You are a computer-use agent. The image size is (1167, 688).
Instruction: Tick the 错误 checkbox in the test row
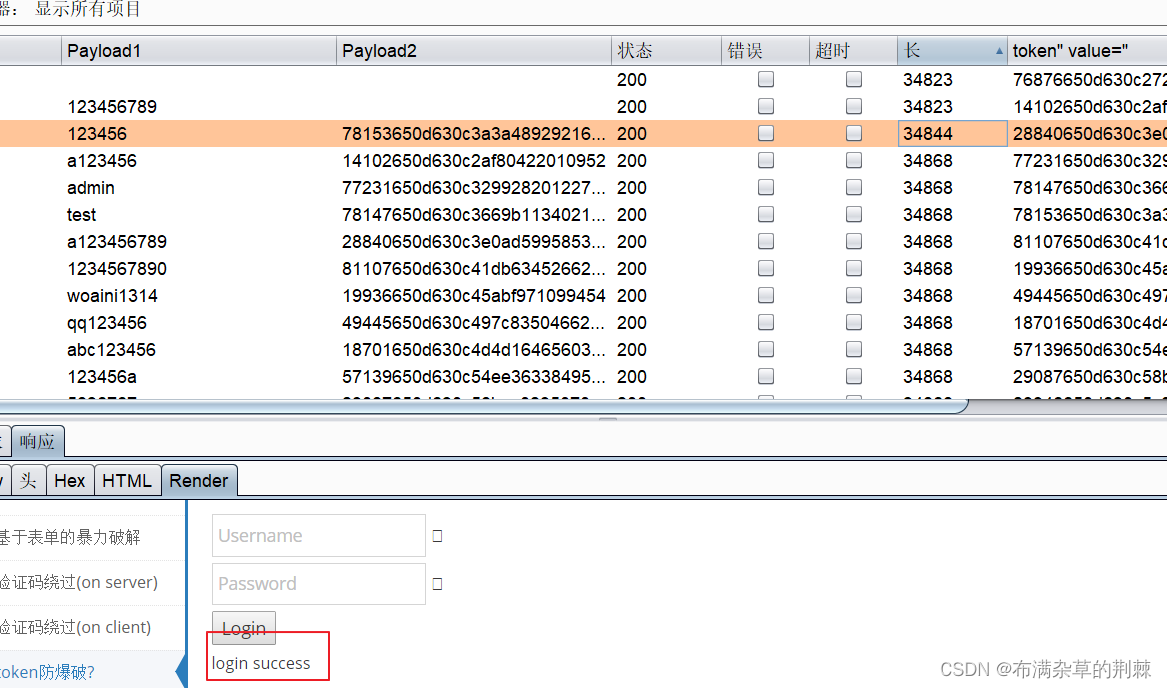[x=765, y=214]
